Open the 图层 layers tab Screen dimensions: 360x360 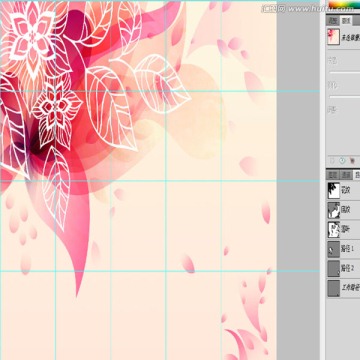pos(333,175)
